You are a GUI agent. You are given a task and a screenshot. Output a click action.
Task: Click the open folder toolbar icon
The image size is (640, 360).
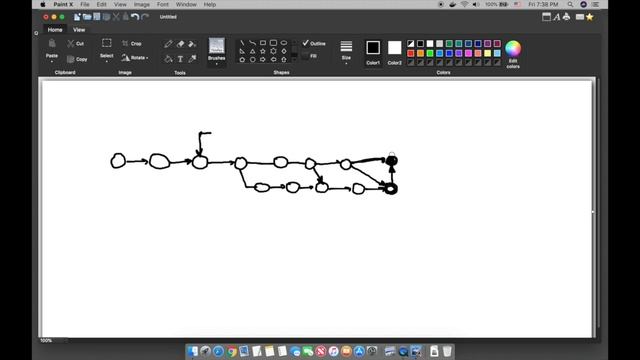(x=87, y=17)
